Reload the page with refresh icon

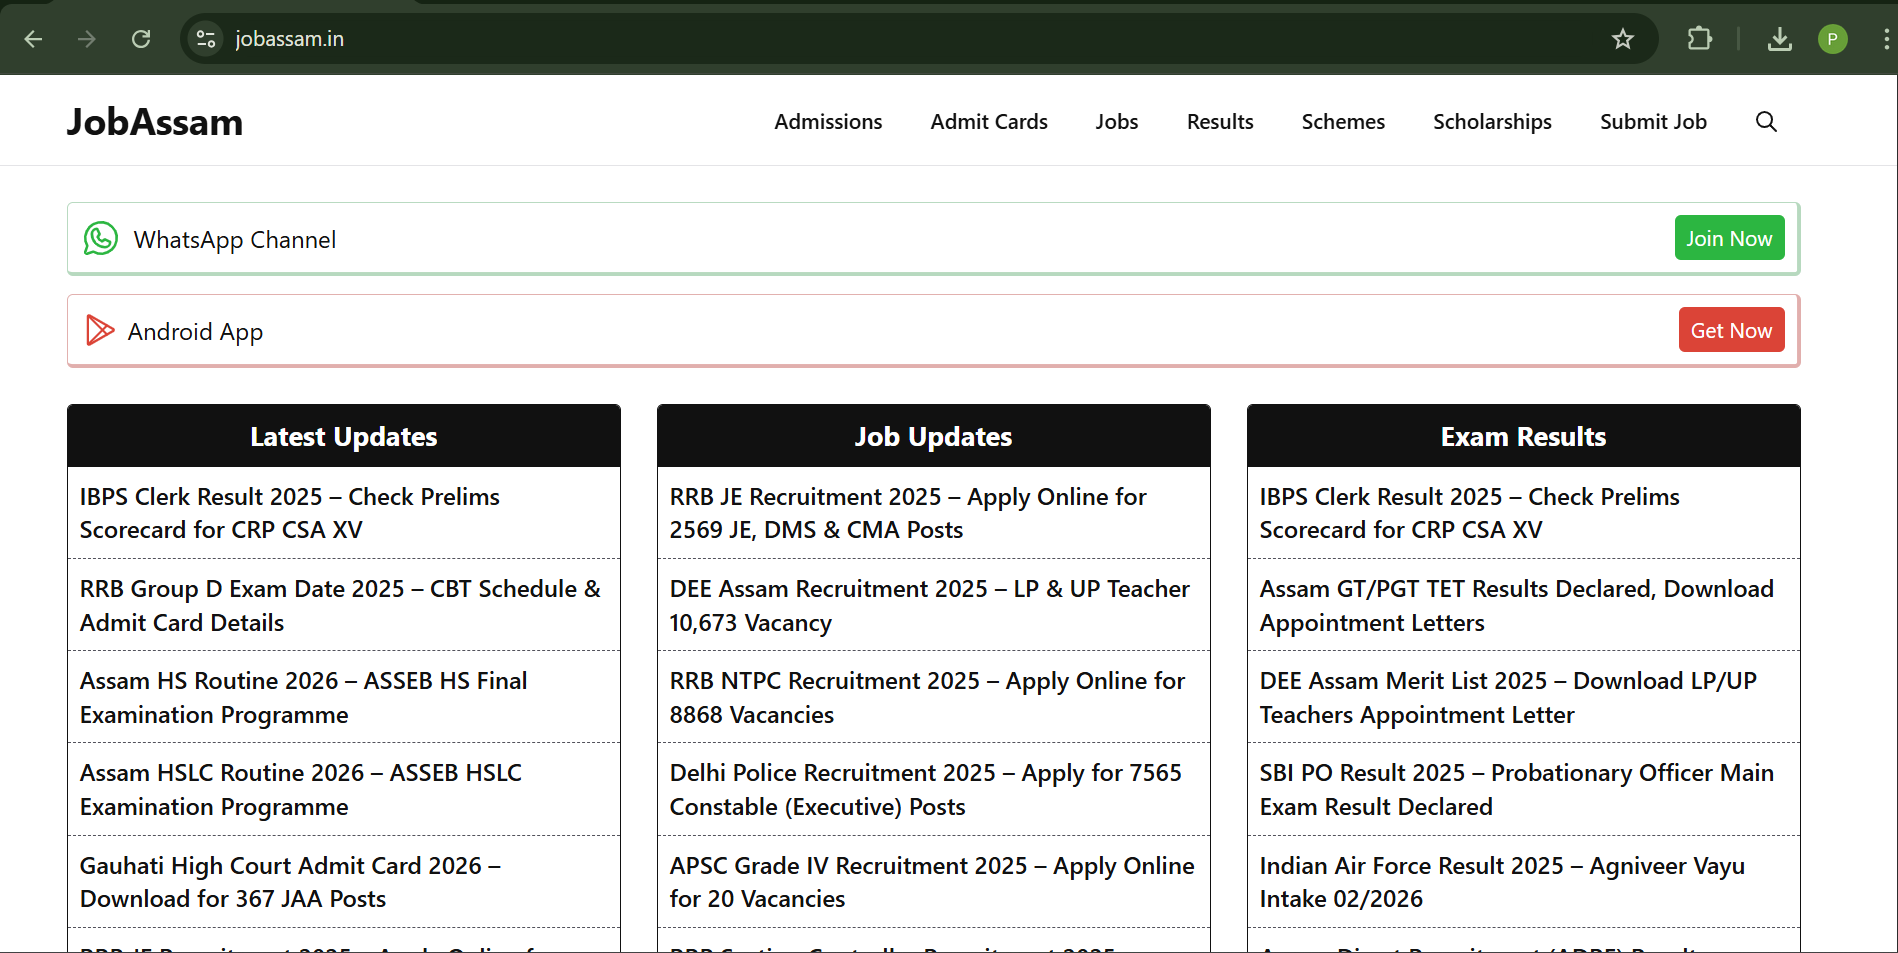[141, 39]
